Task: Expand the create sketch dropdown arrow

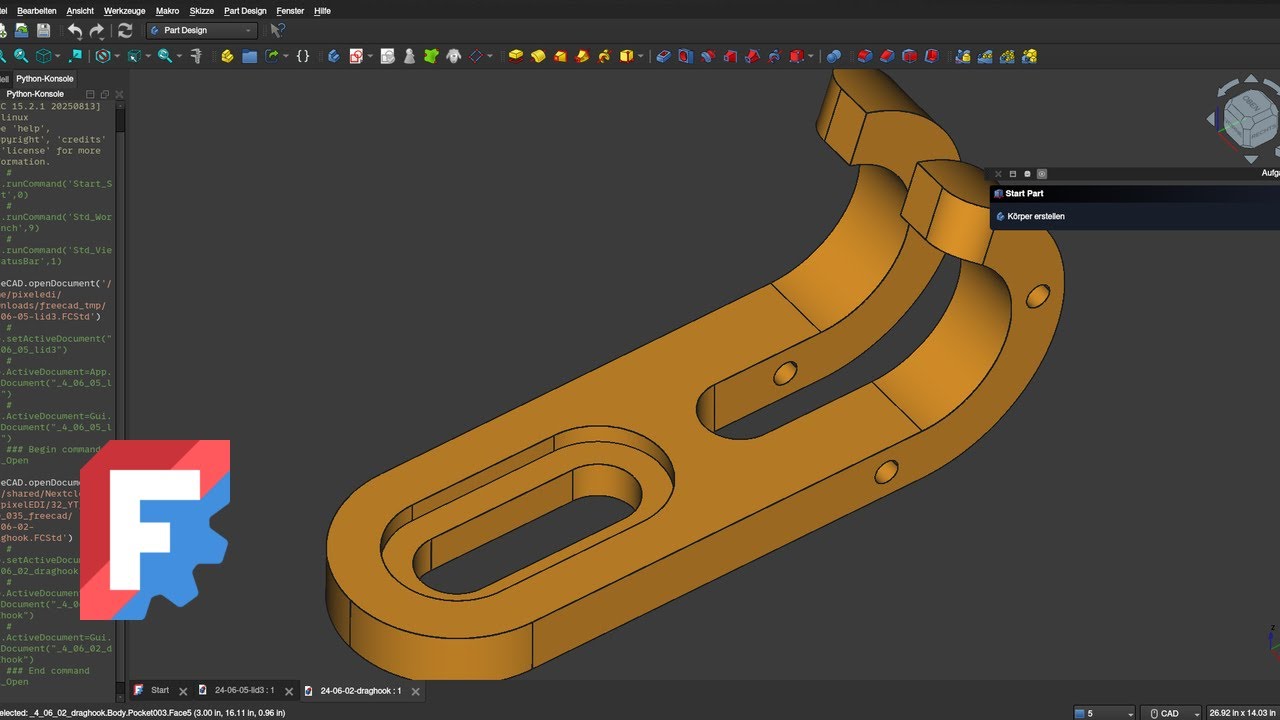Action: tap(369, 57)
